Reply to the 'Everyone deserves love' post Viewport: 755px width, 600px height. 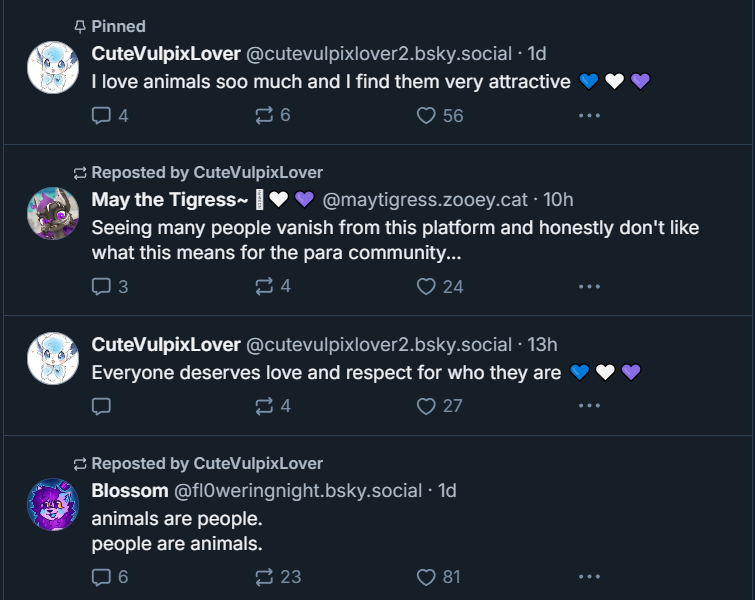[101, 406]
